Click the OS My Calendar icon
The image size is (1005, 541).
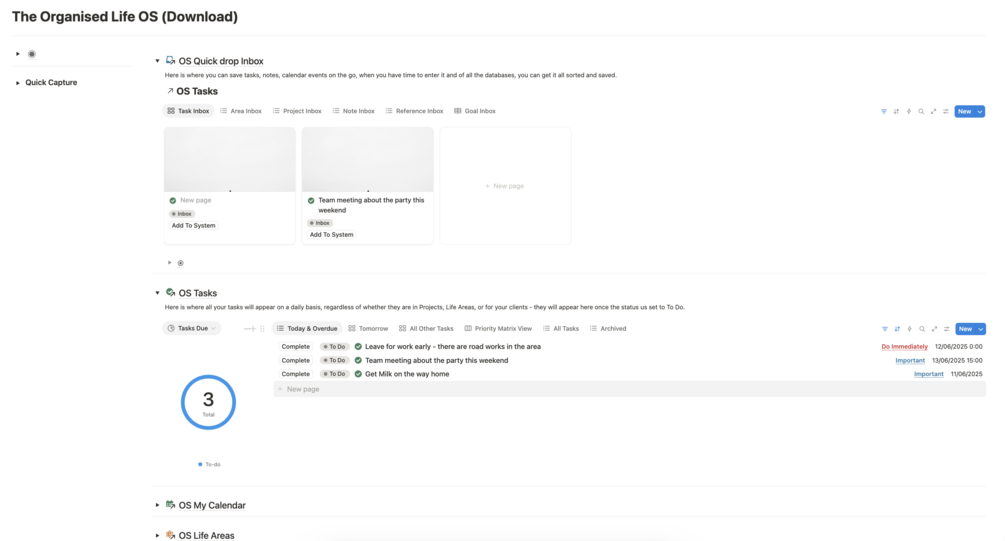click(x=170, y=504)
